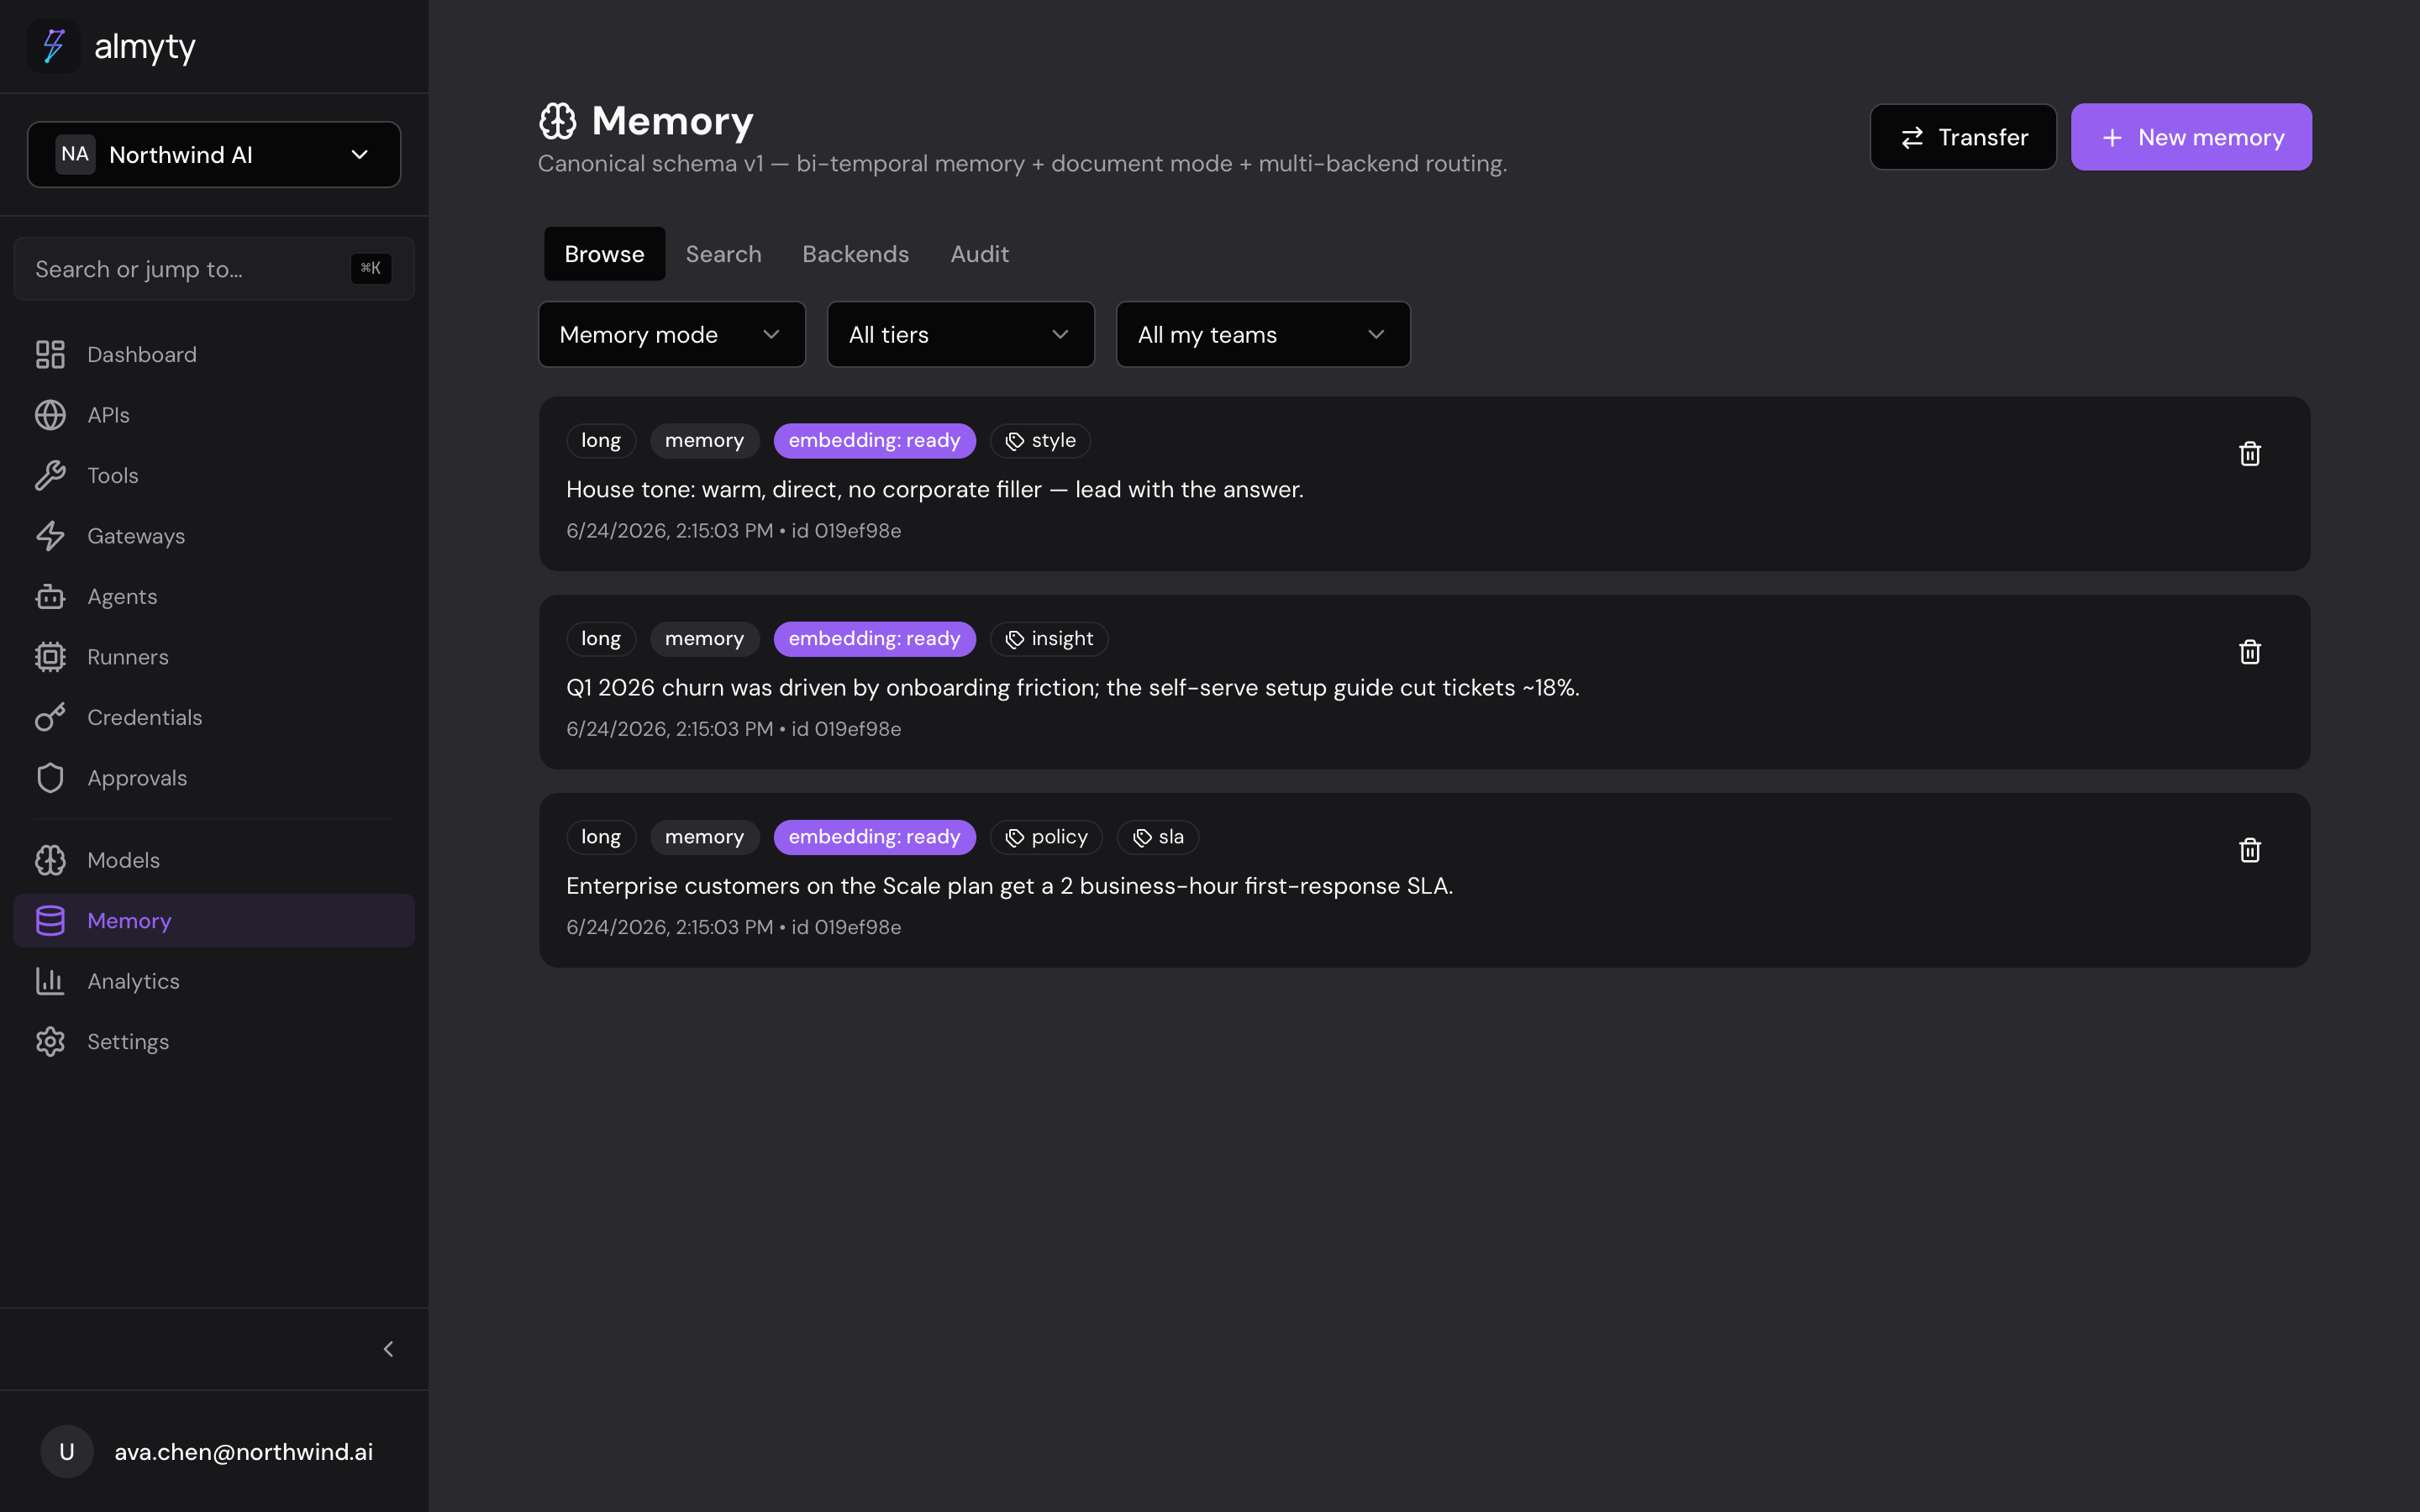Click the Memory database icon in sidebar
The image size is (2420, 1512).
[x=50, y=921]
